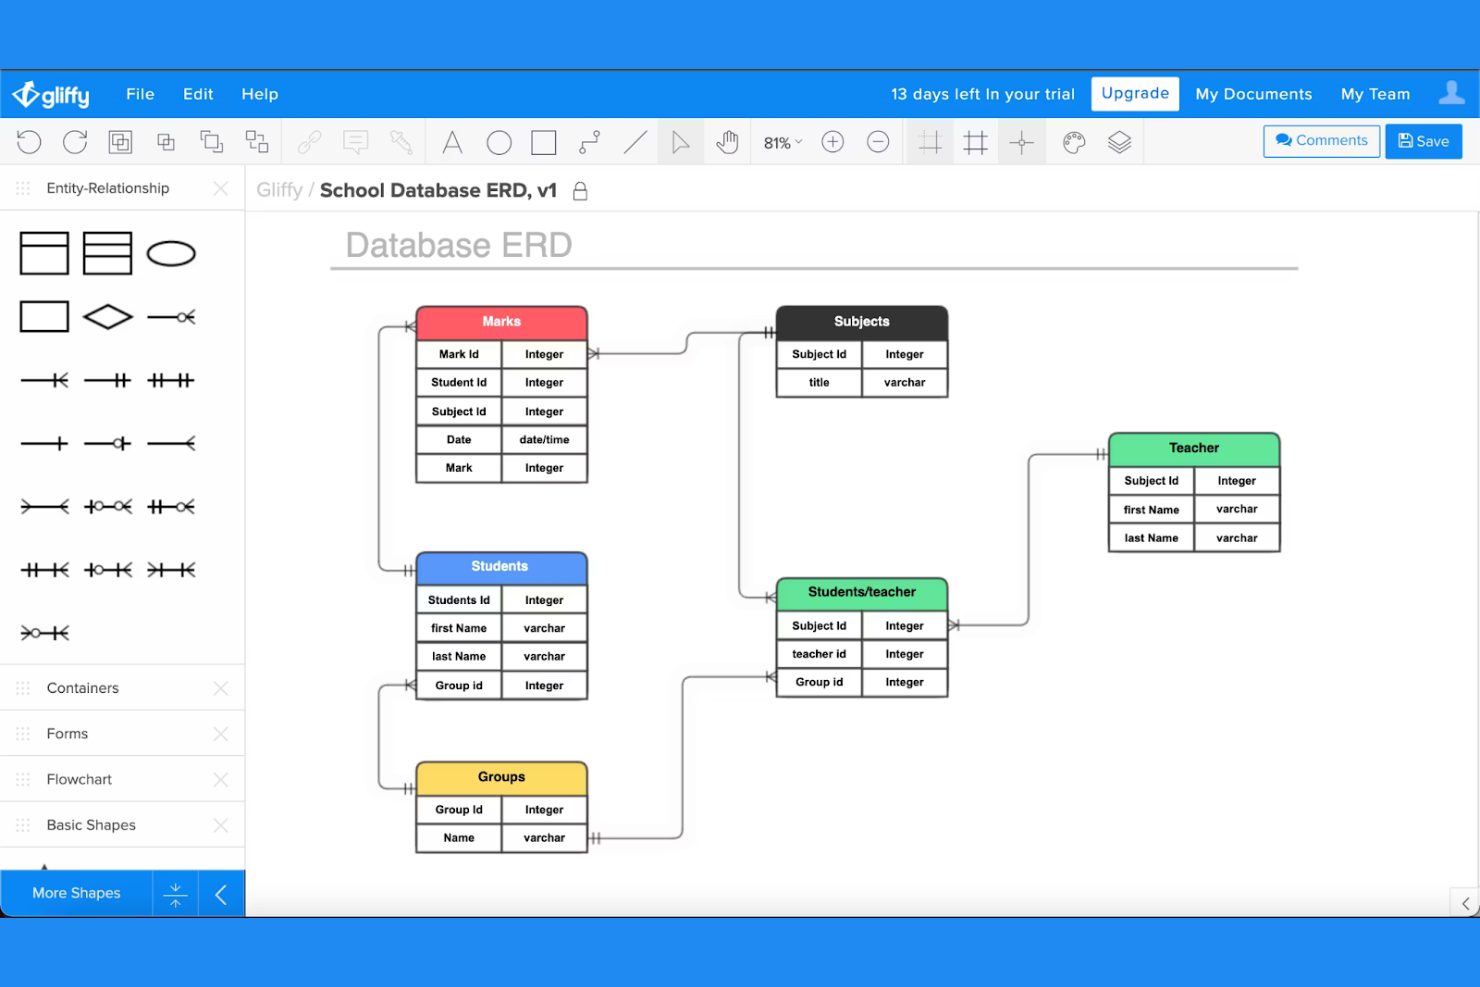Zoom in using the plus icon
The image size is (1480, 987).
coord(832,141)
